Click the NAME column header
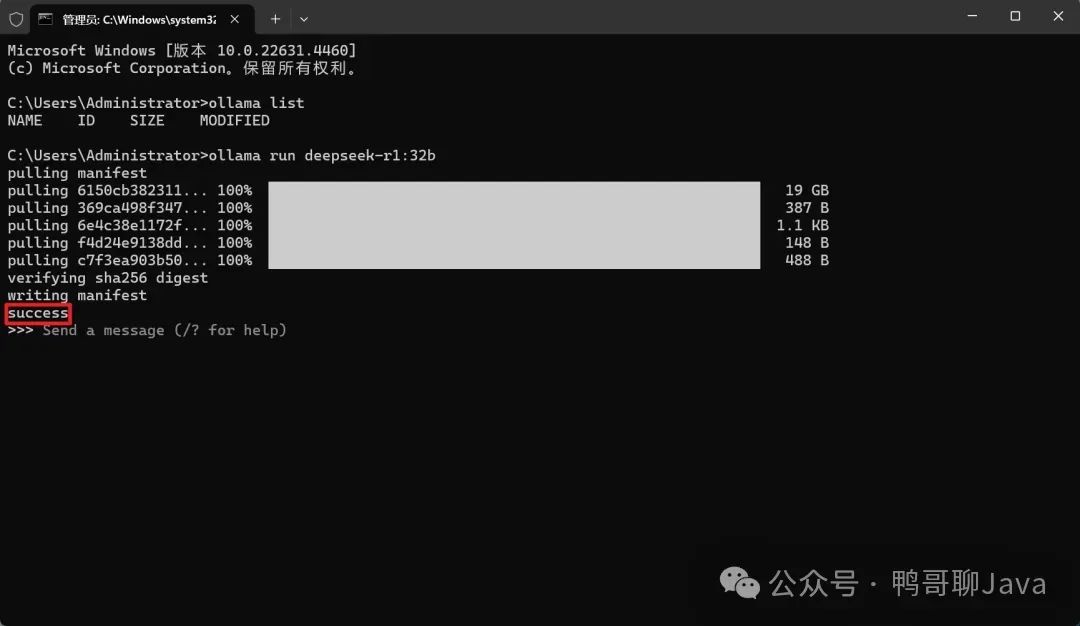Screen dimensions: 1080x626 (25, 121)
